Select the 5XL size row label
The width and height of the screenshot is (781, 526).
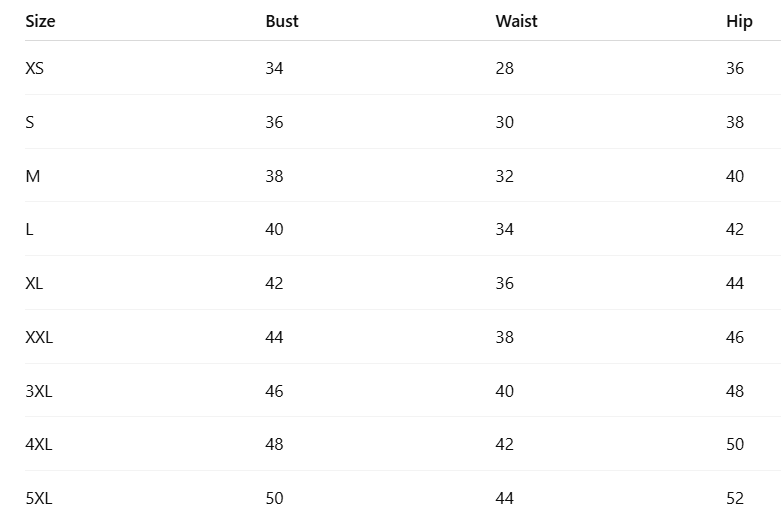point(39,498)
